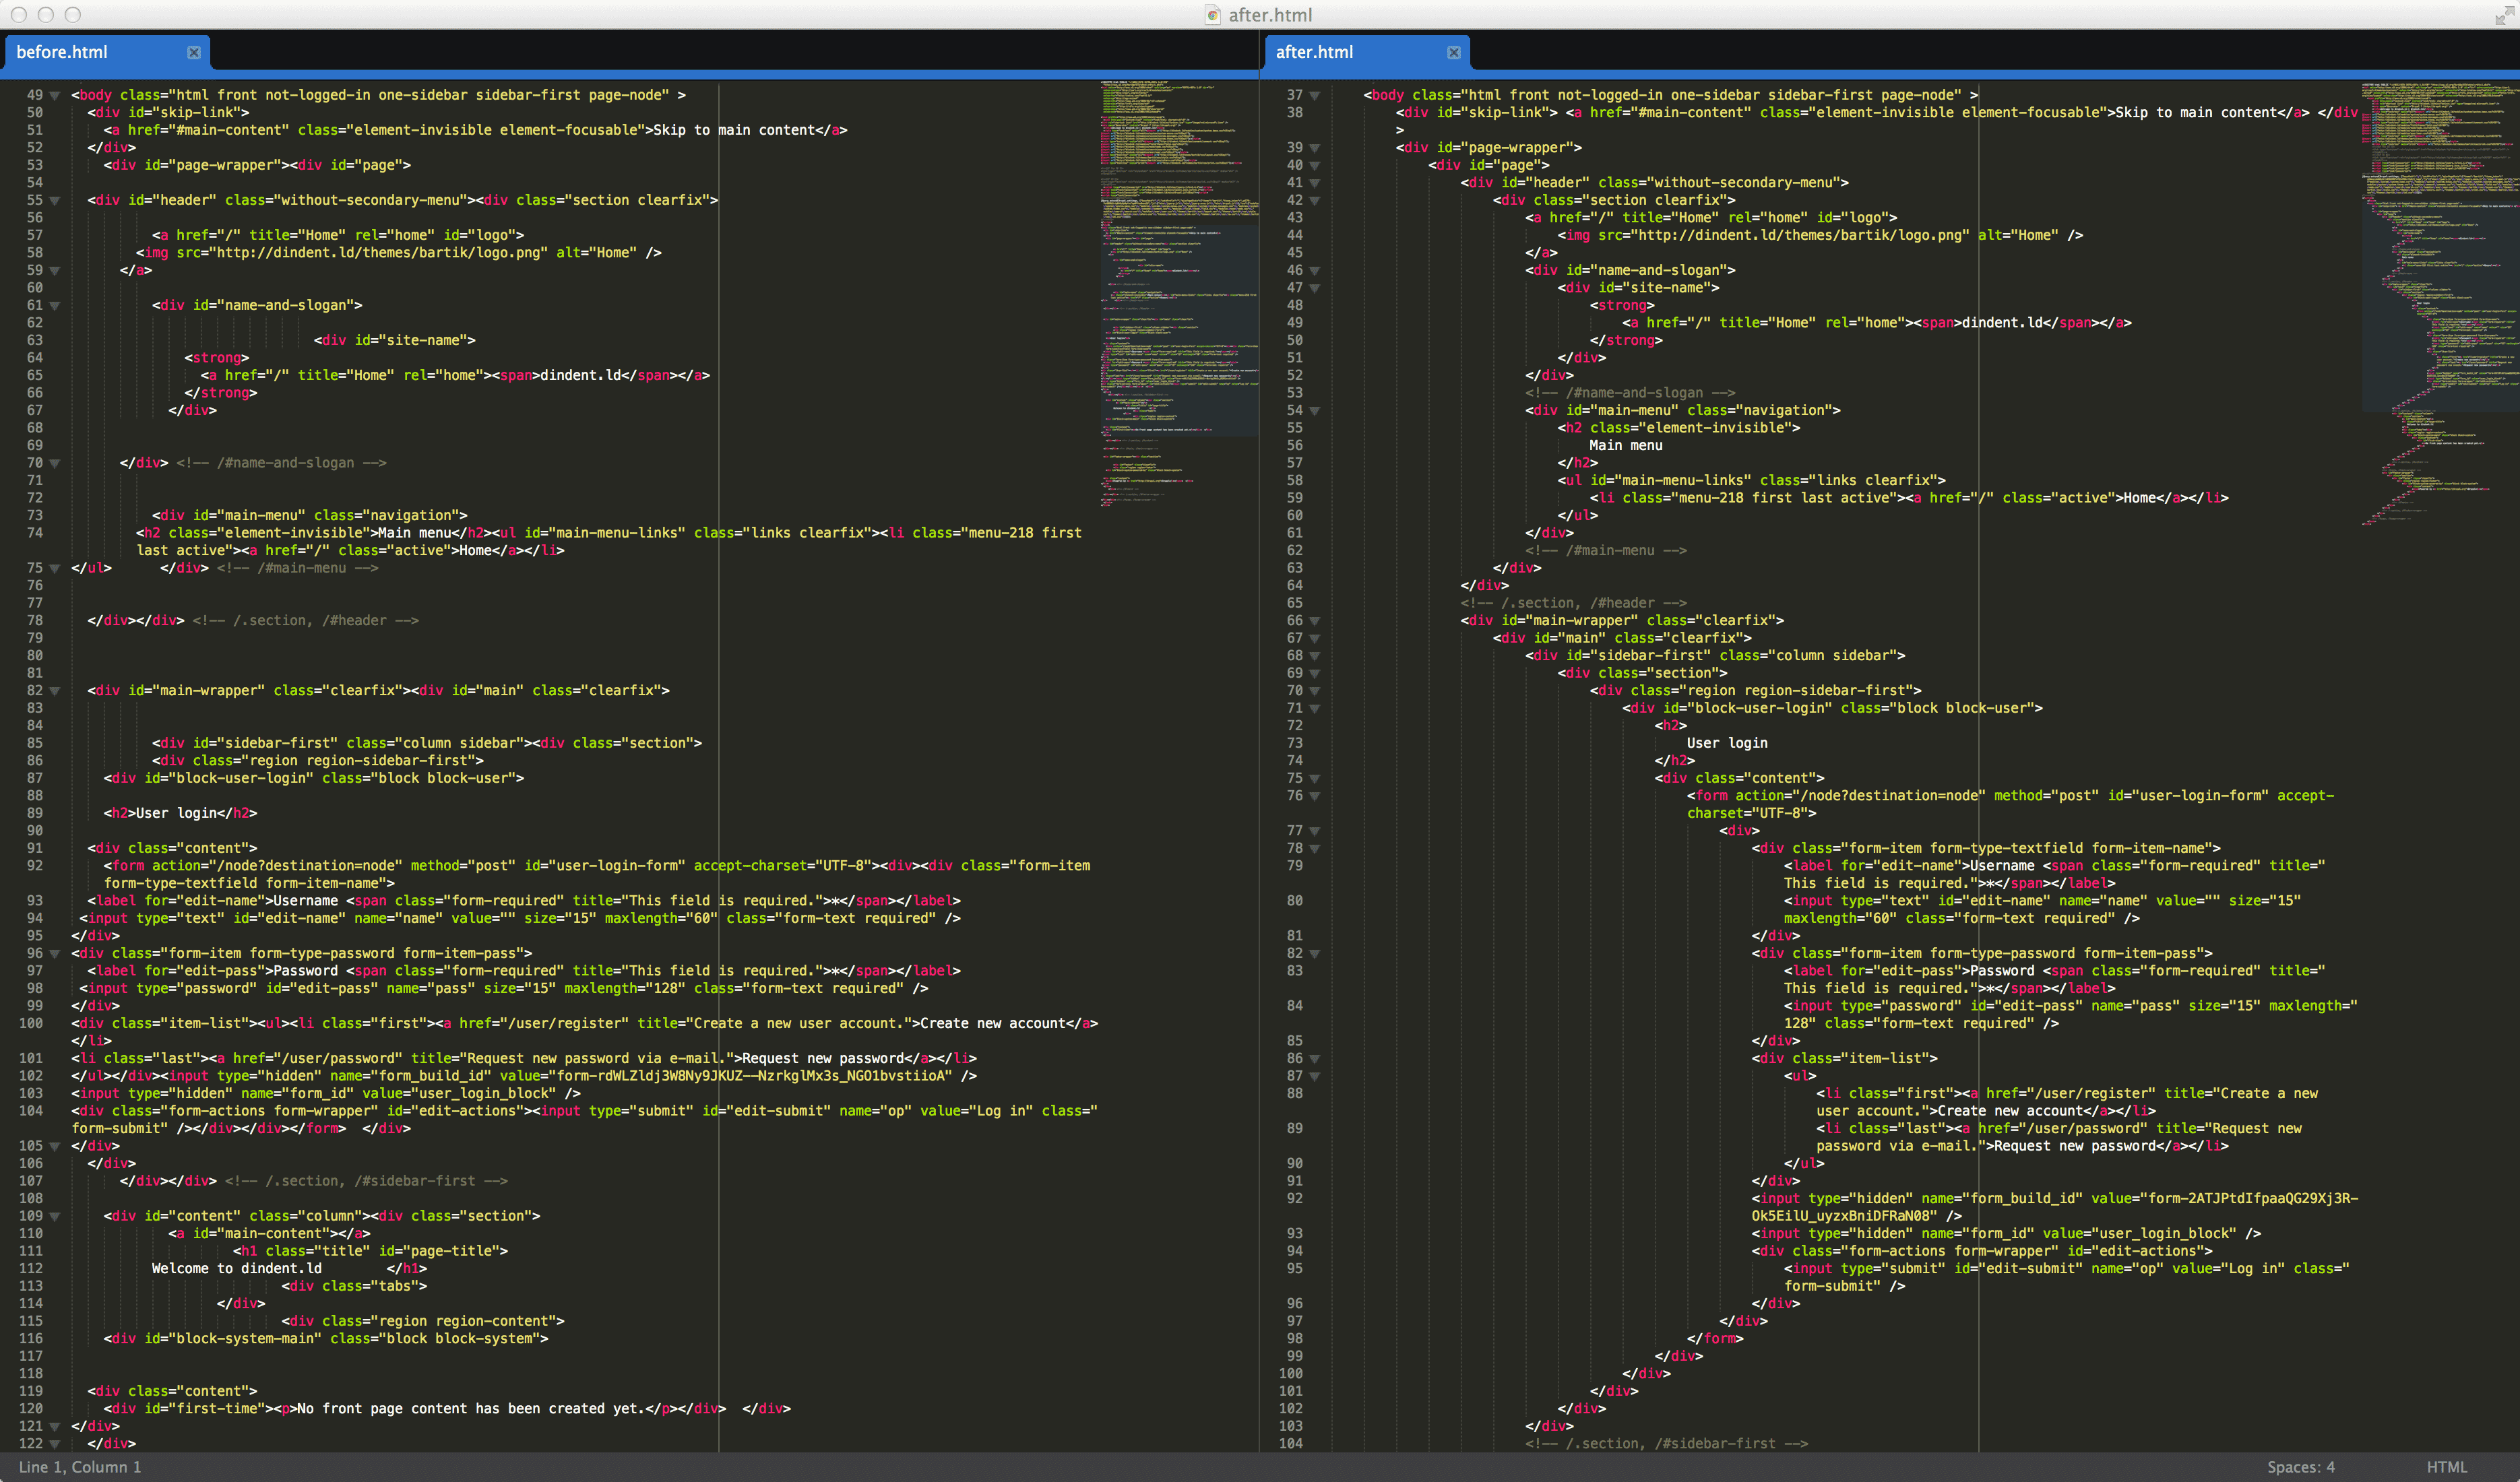Click the /#main-menu comment in before.html

click(298, 568)
